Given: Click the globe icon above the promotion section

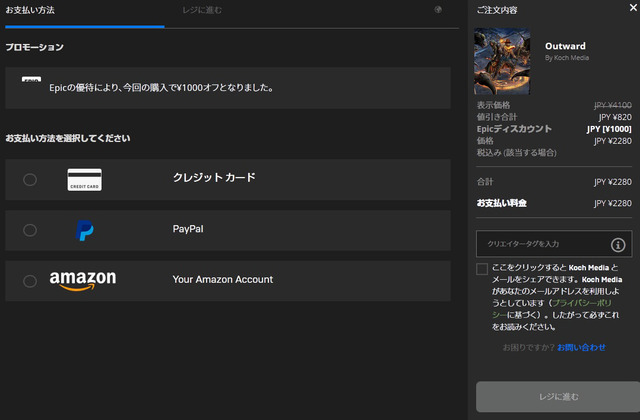Looking at the screenshot, I should pyautogui.click(x=438, y=10).
